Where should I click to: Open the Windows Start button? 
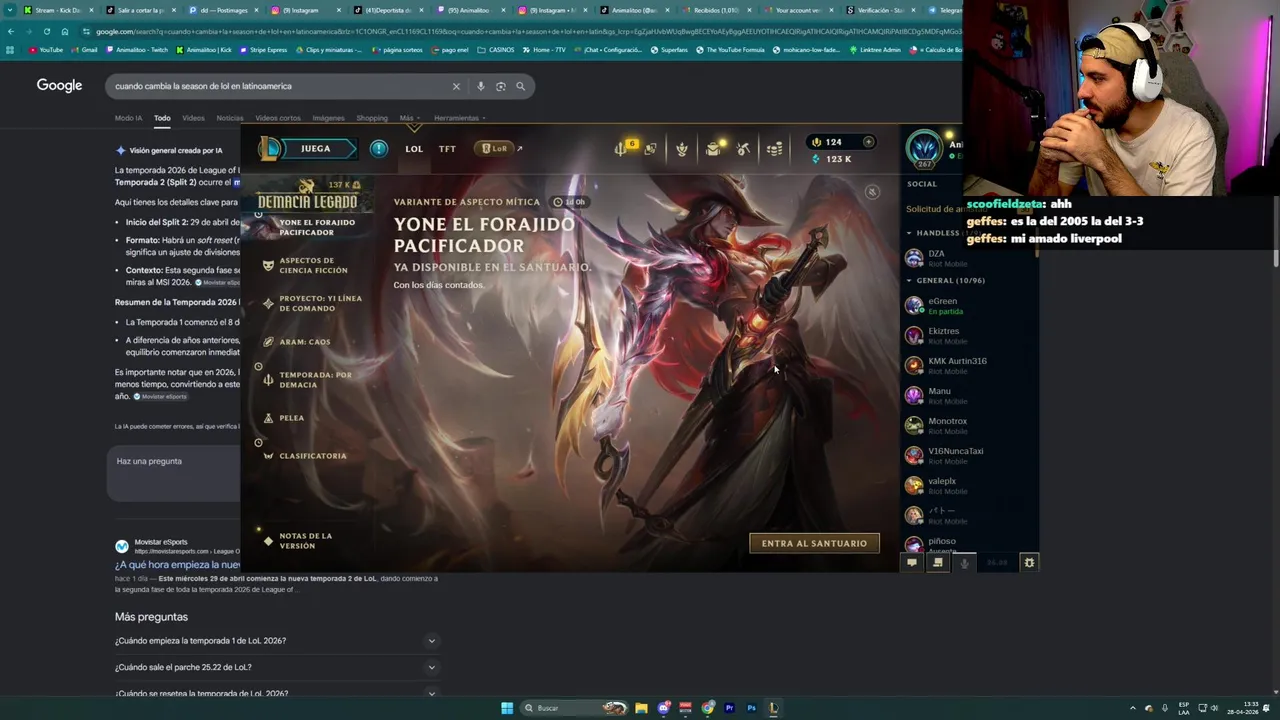pyautogui.click(x=507, y=708)
